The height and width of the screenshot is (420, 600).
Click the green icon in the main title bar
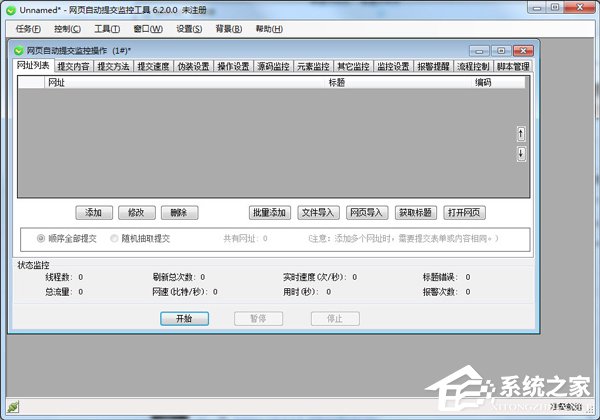pos(11,10)
